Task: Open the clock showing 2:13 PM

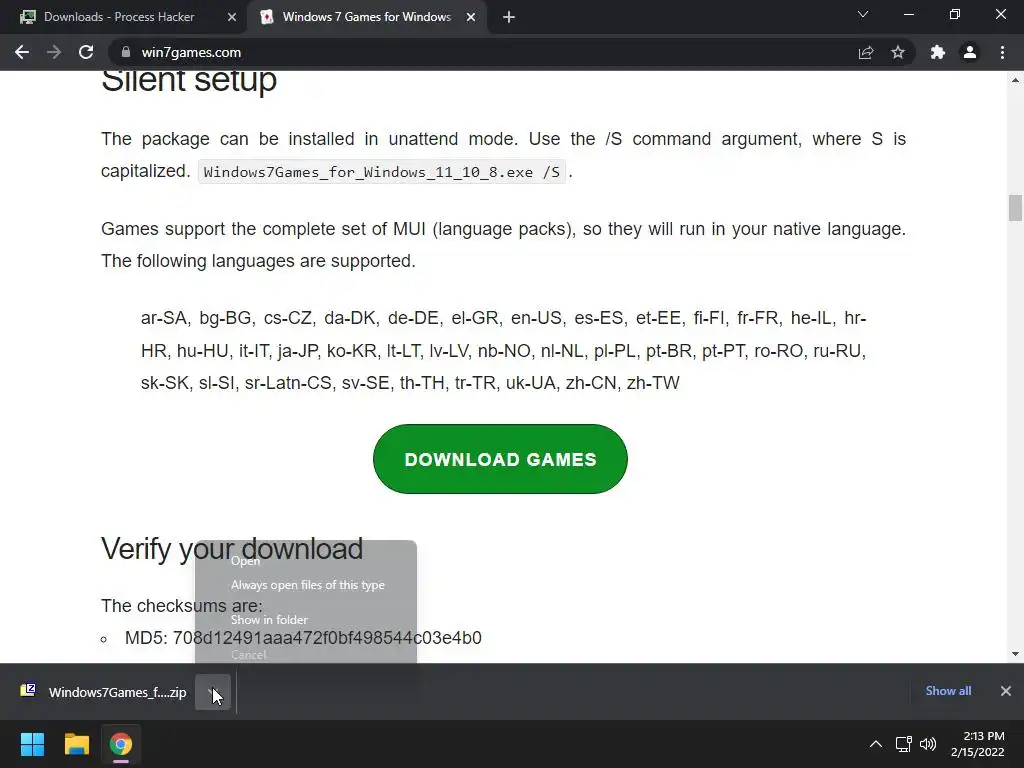Action: (x=978, y=744)
